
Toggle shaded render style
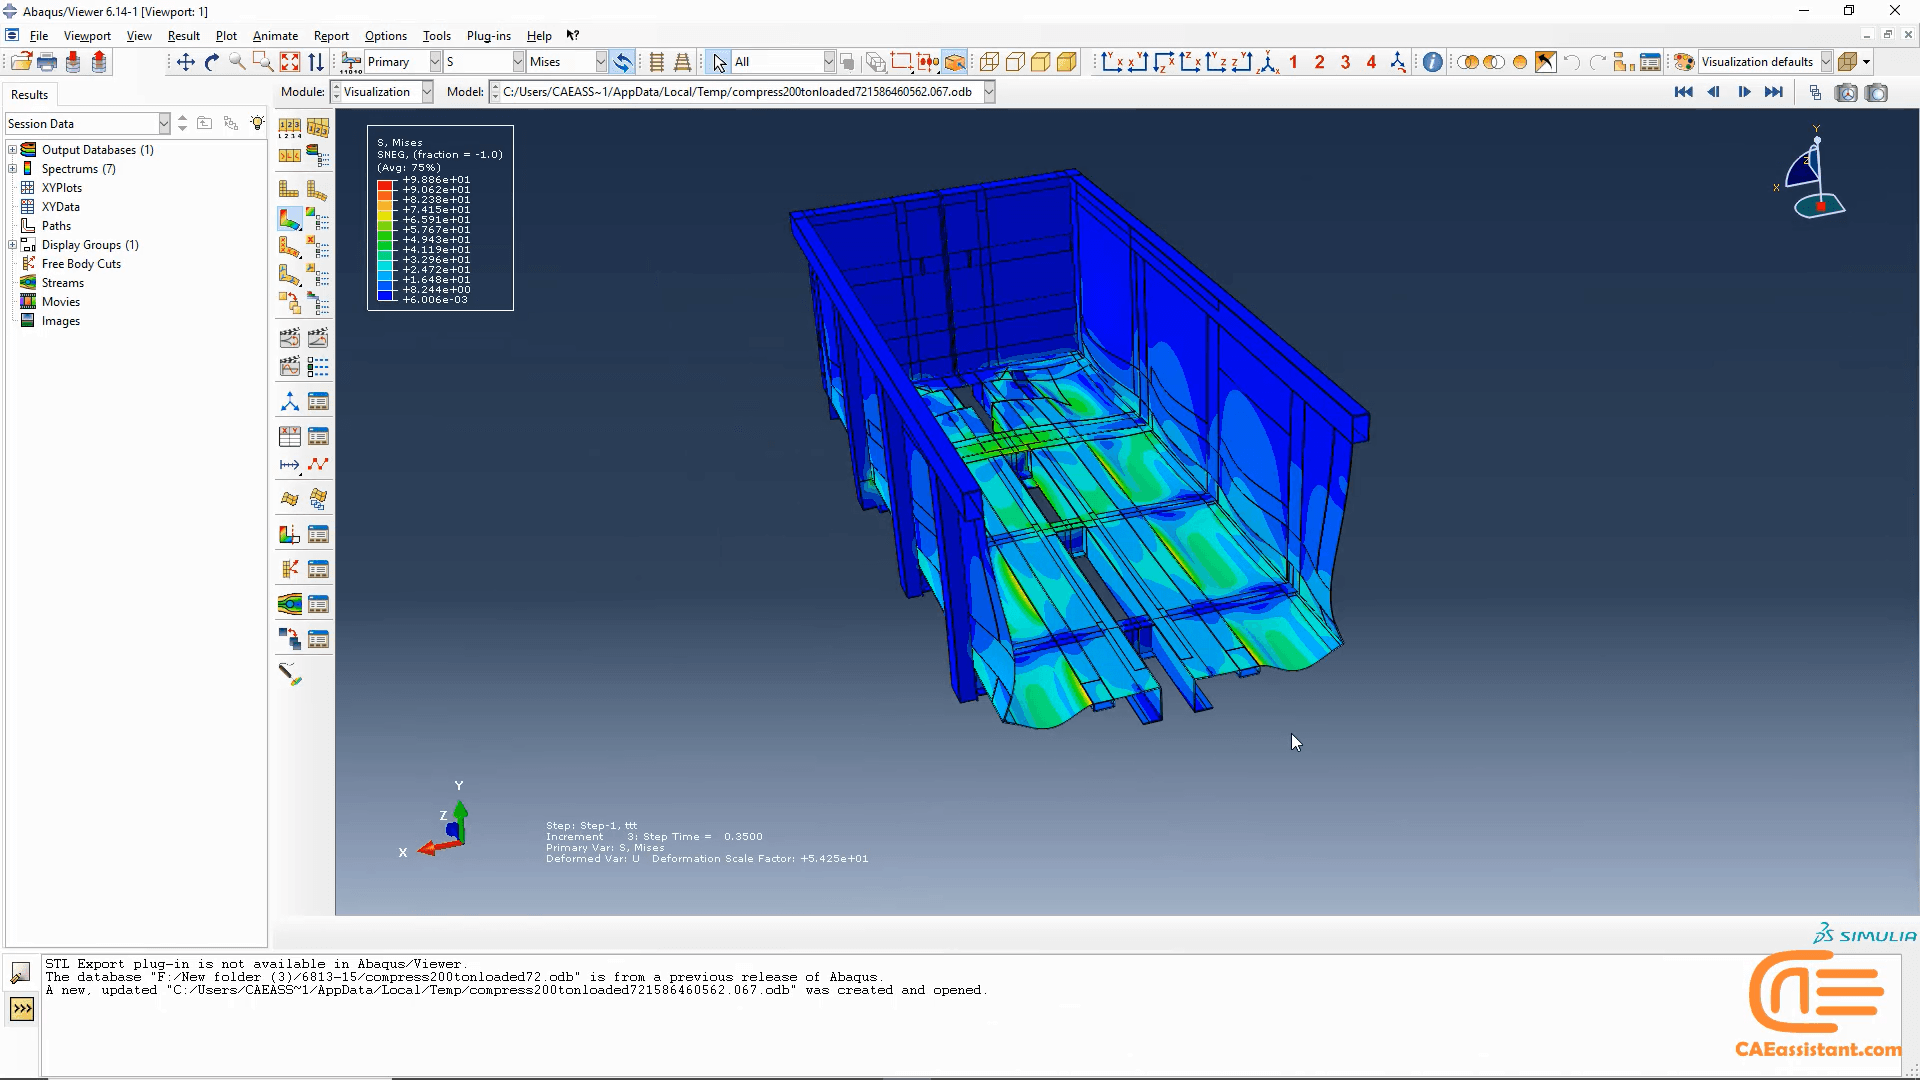click(x=1067, y=62)
